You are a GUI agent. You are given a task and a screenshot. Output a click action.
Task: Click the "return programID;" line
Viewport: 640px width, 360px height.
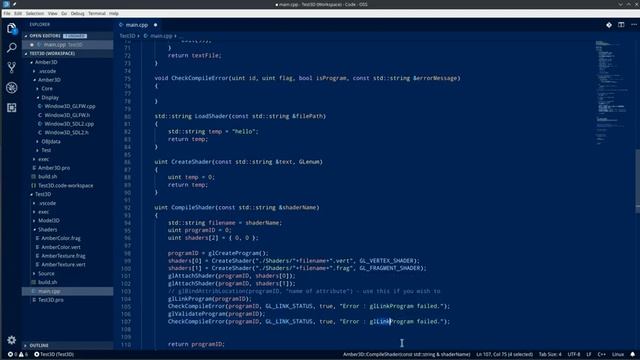pos(196,344)
